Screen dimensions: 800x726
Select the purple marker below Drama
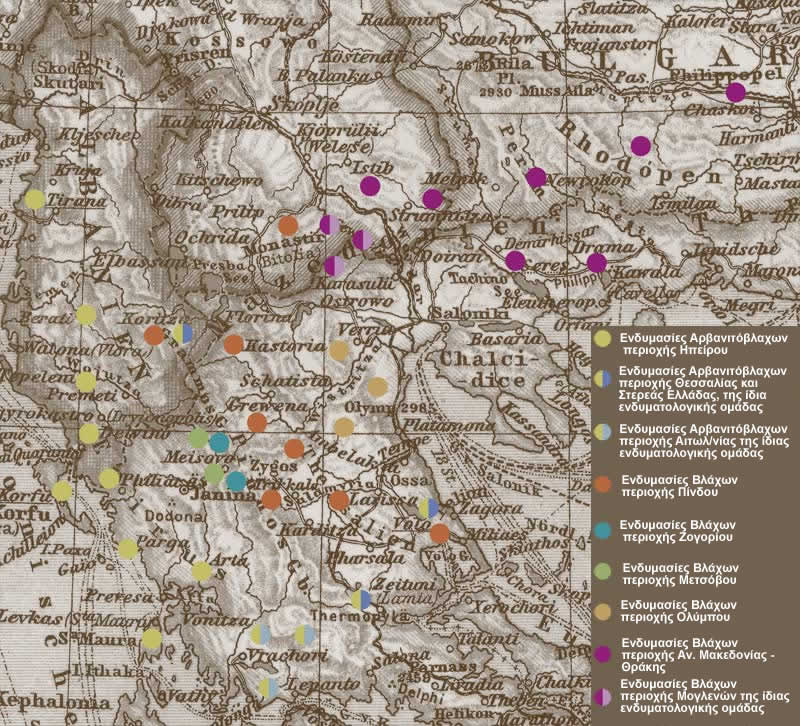(596, 263)
